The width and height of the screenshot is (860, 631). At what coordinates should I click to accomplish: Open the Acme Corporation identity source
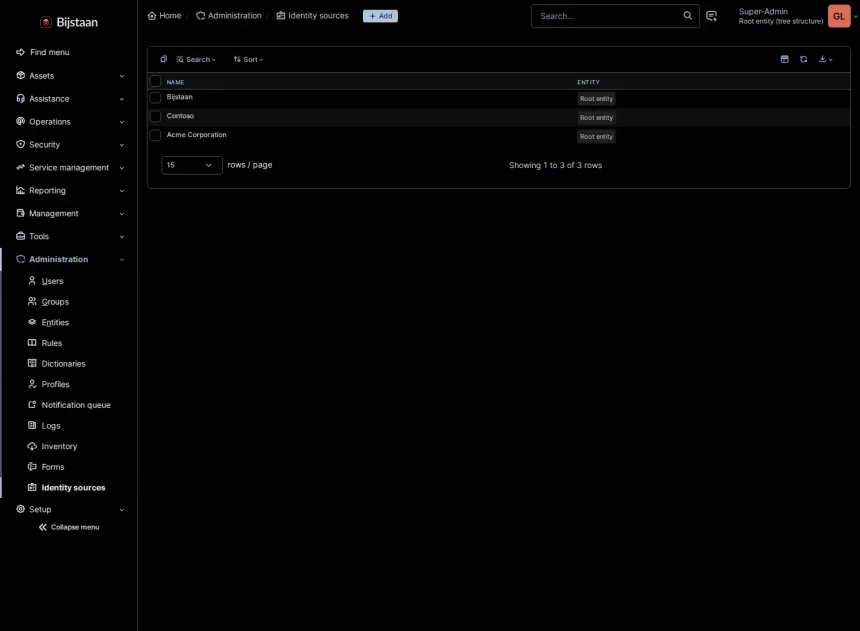click(x=196, y=134)
